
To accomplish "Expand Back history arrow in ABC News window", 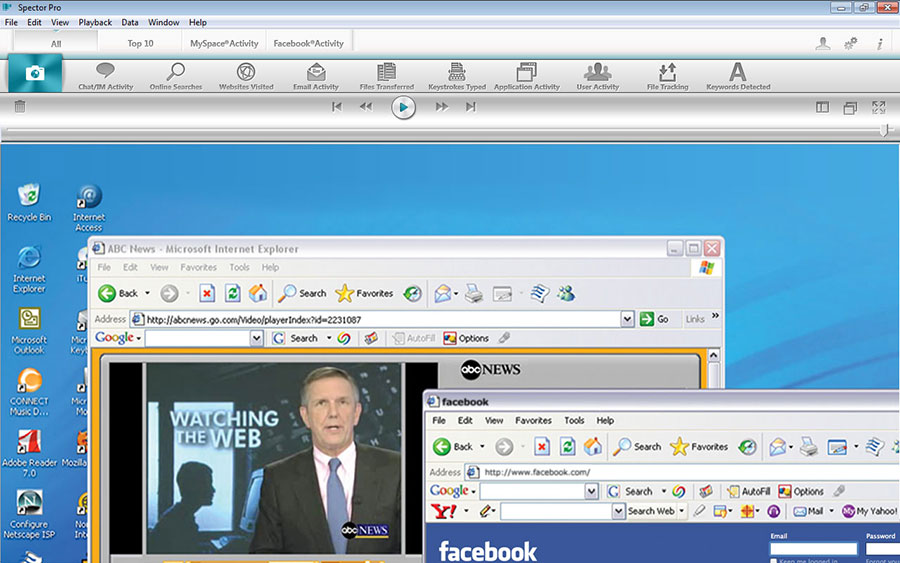I will pyautogui.click(x=148, y=293).
